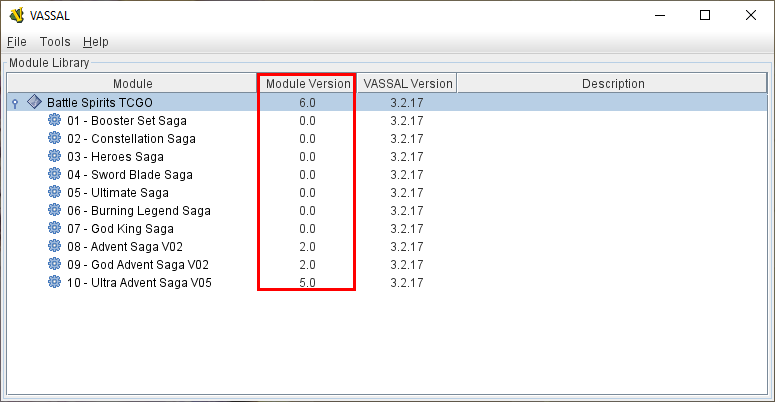Viewport: 775px width, 402px height.
Task: Maximize the VASSAL window
Action: 705,15
